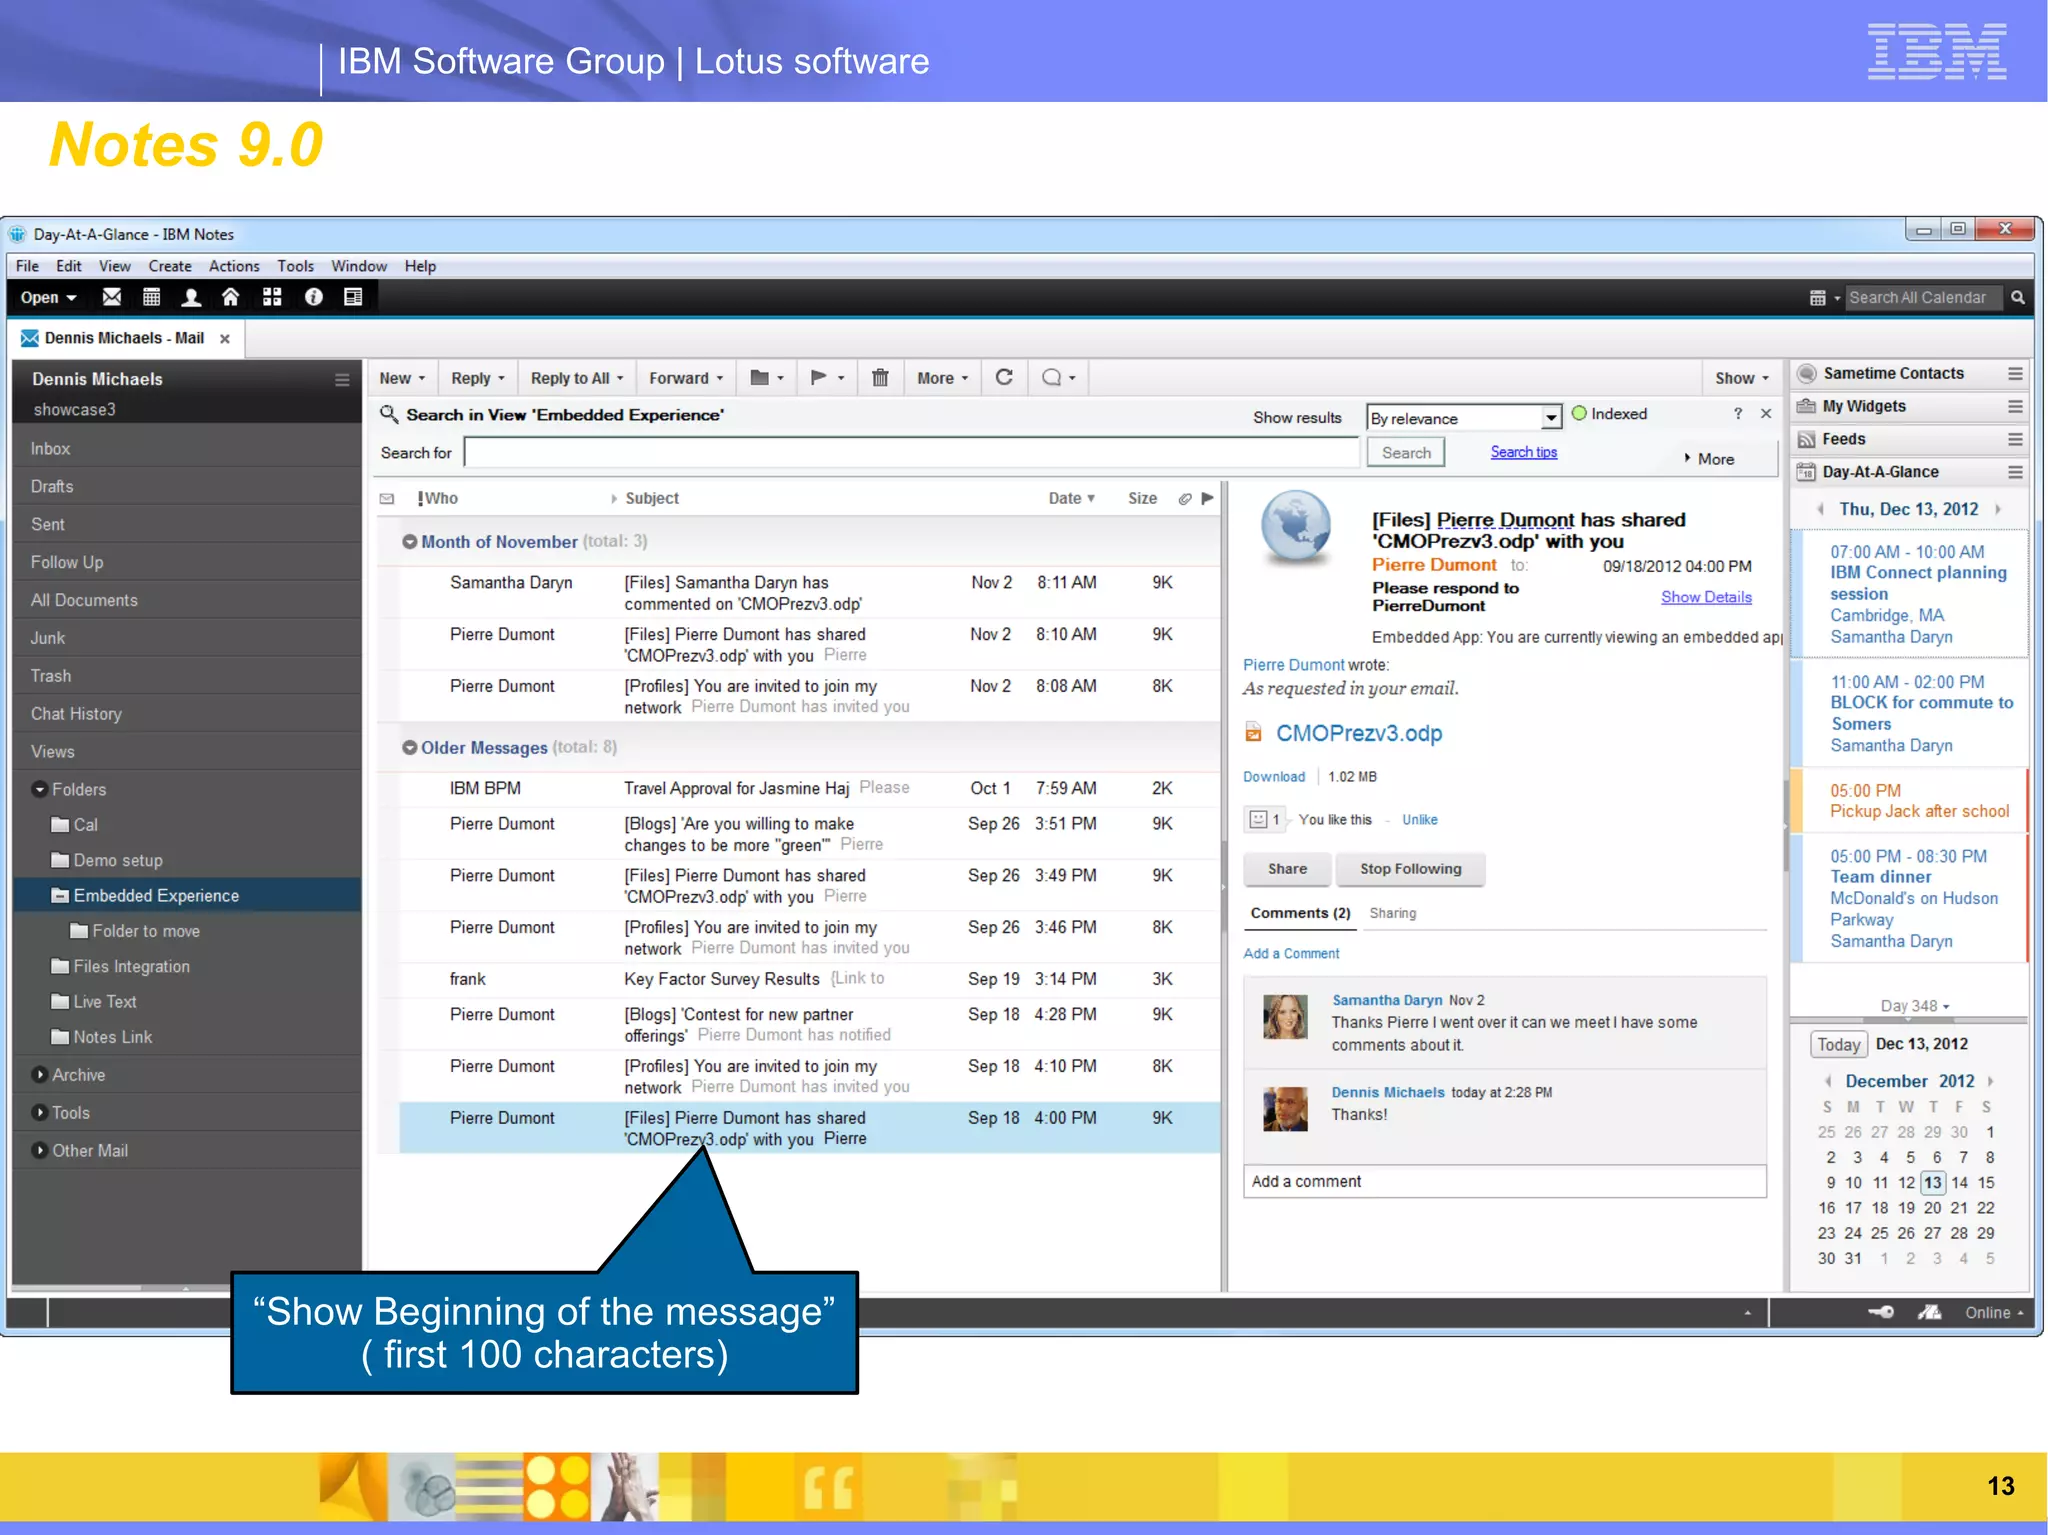
Task: Open the My Widgets panel menu icon
Action: 2015,407
